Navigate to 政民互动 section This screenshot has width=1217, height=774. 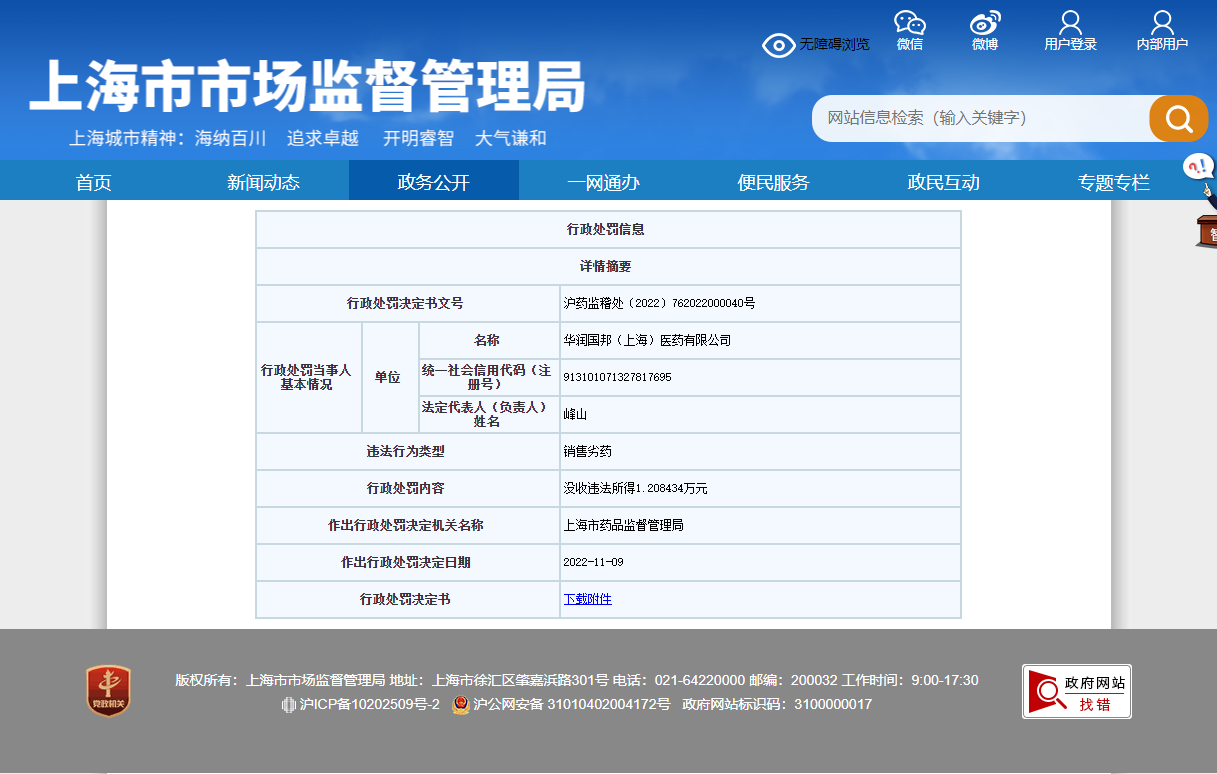click(x=943, y=182)
